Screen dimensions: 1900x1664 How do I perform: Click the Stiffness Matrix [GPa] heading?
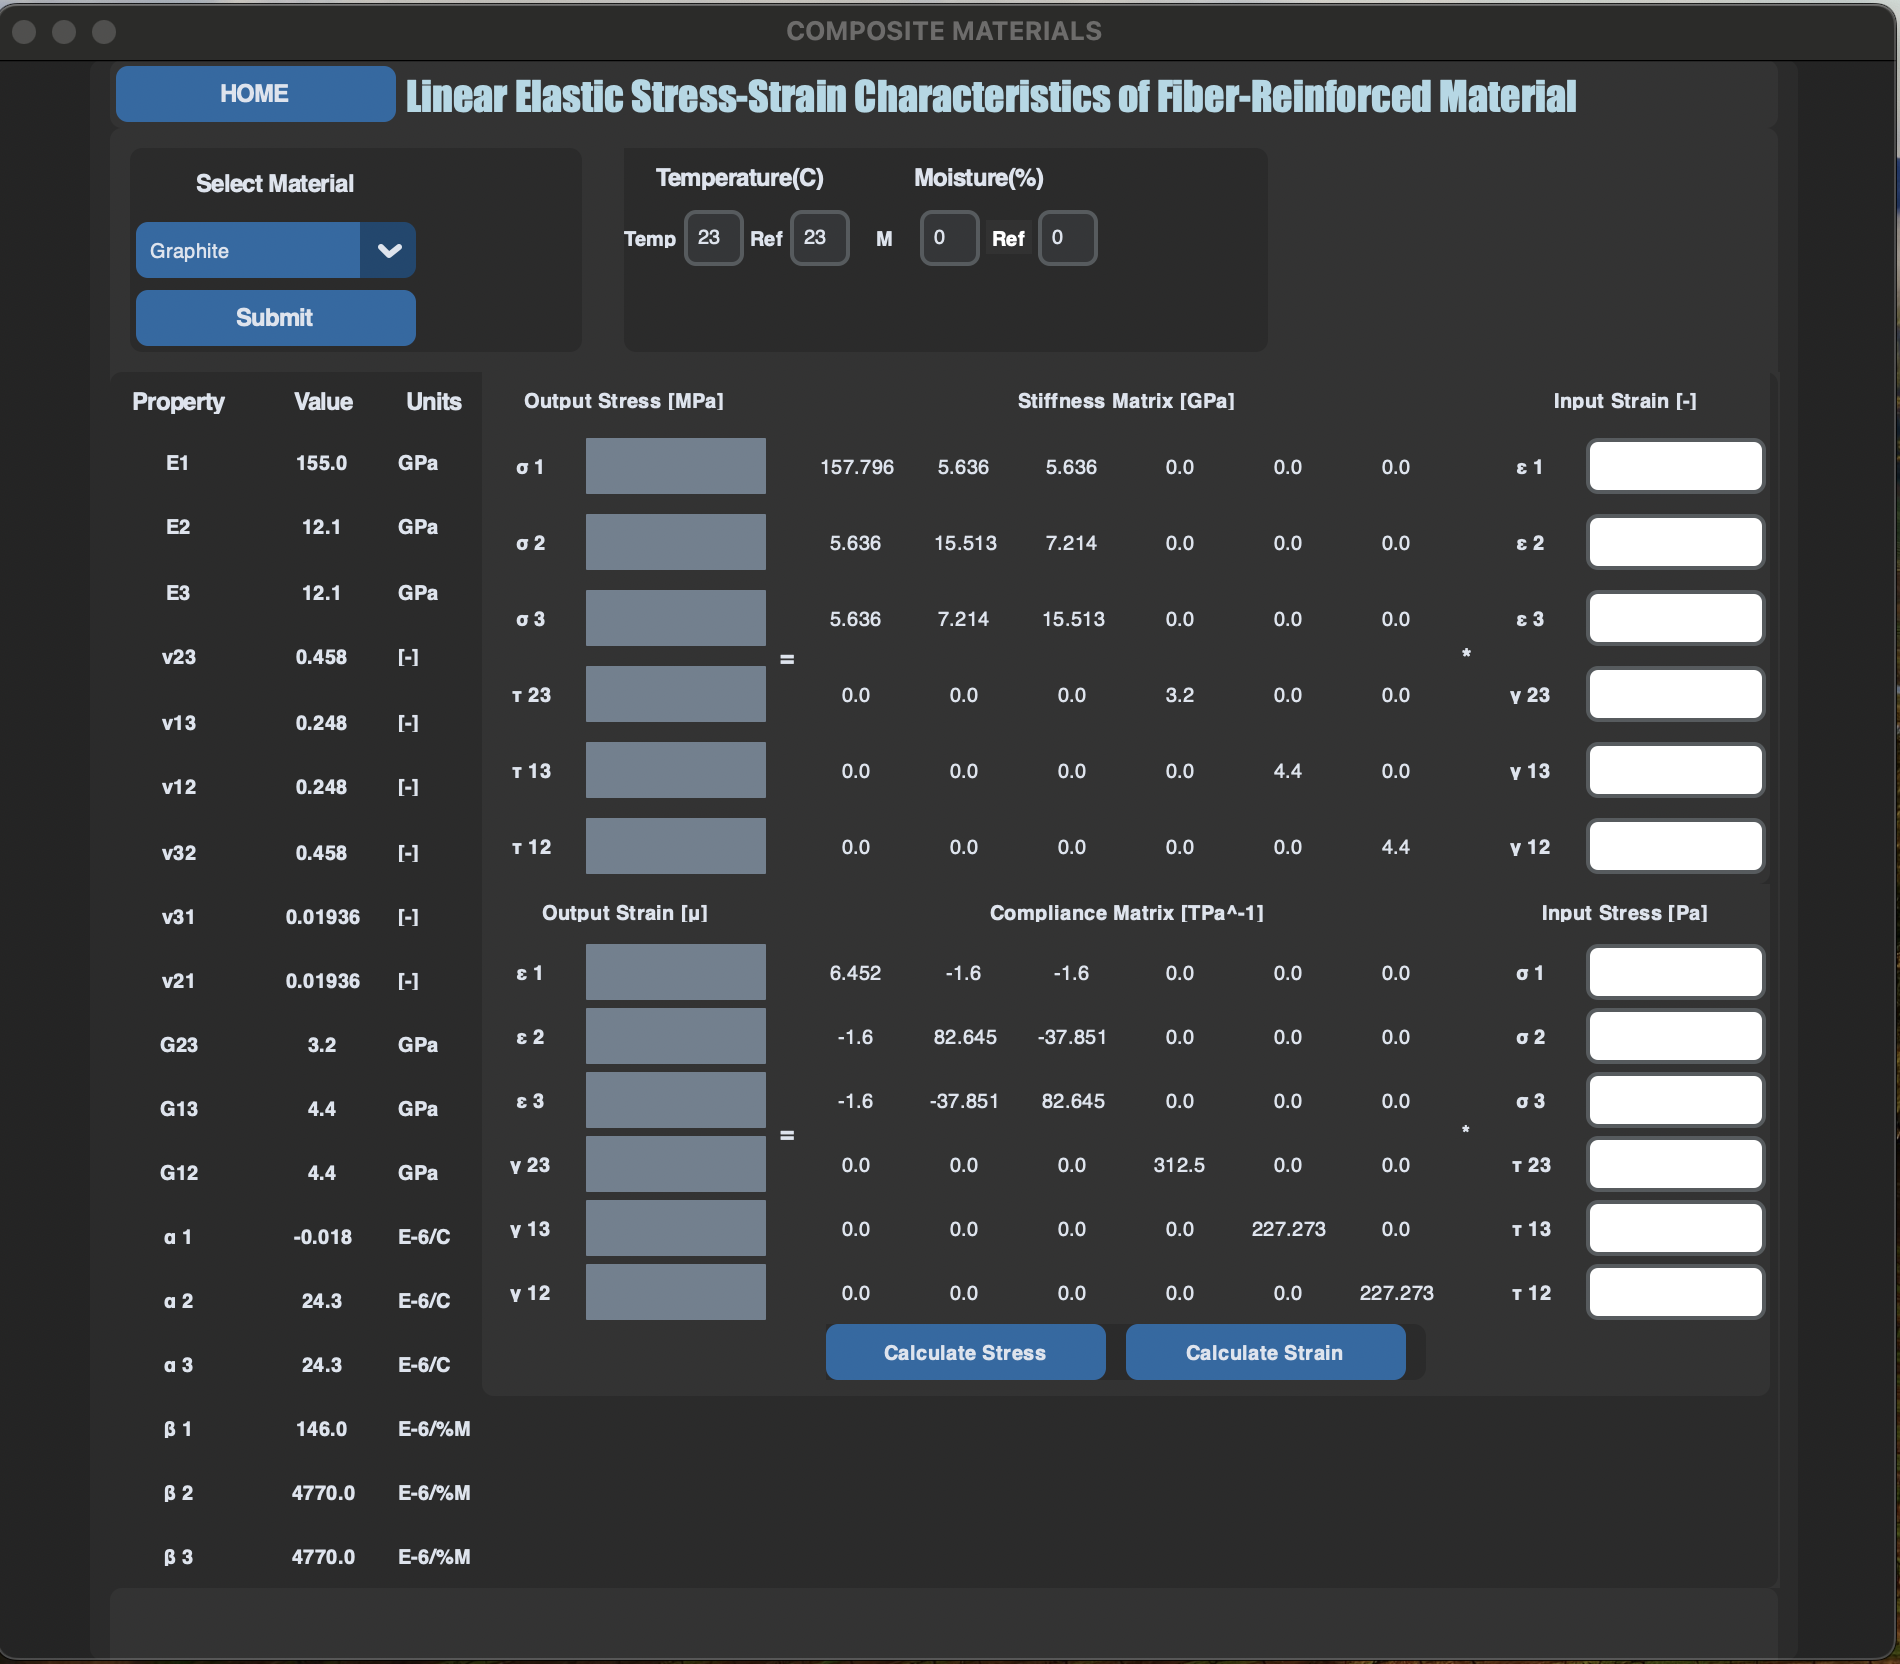point(1126,401)
